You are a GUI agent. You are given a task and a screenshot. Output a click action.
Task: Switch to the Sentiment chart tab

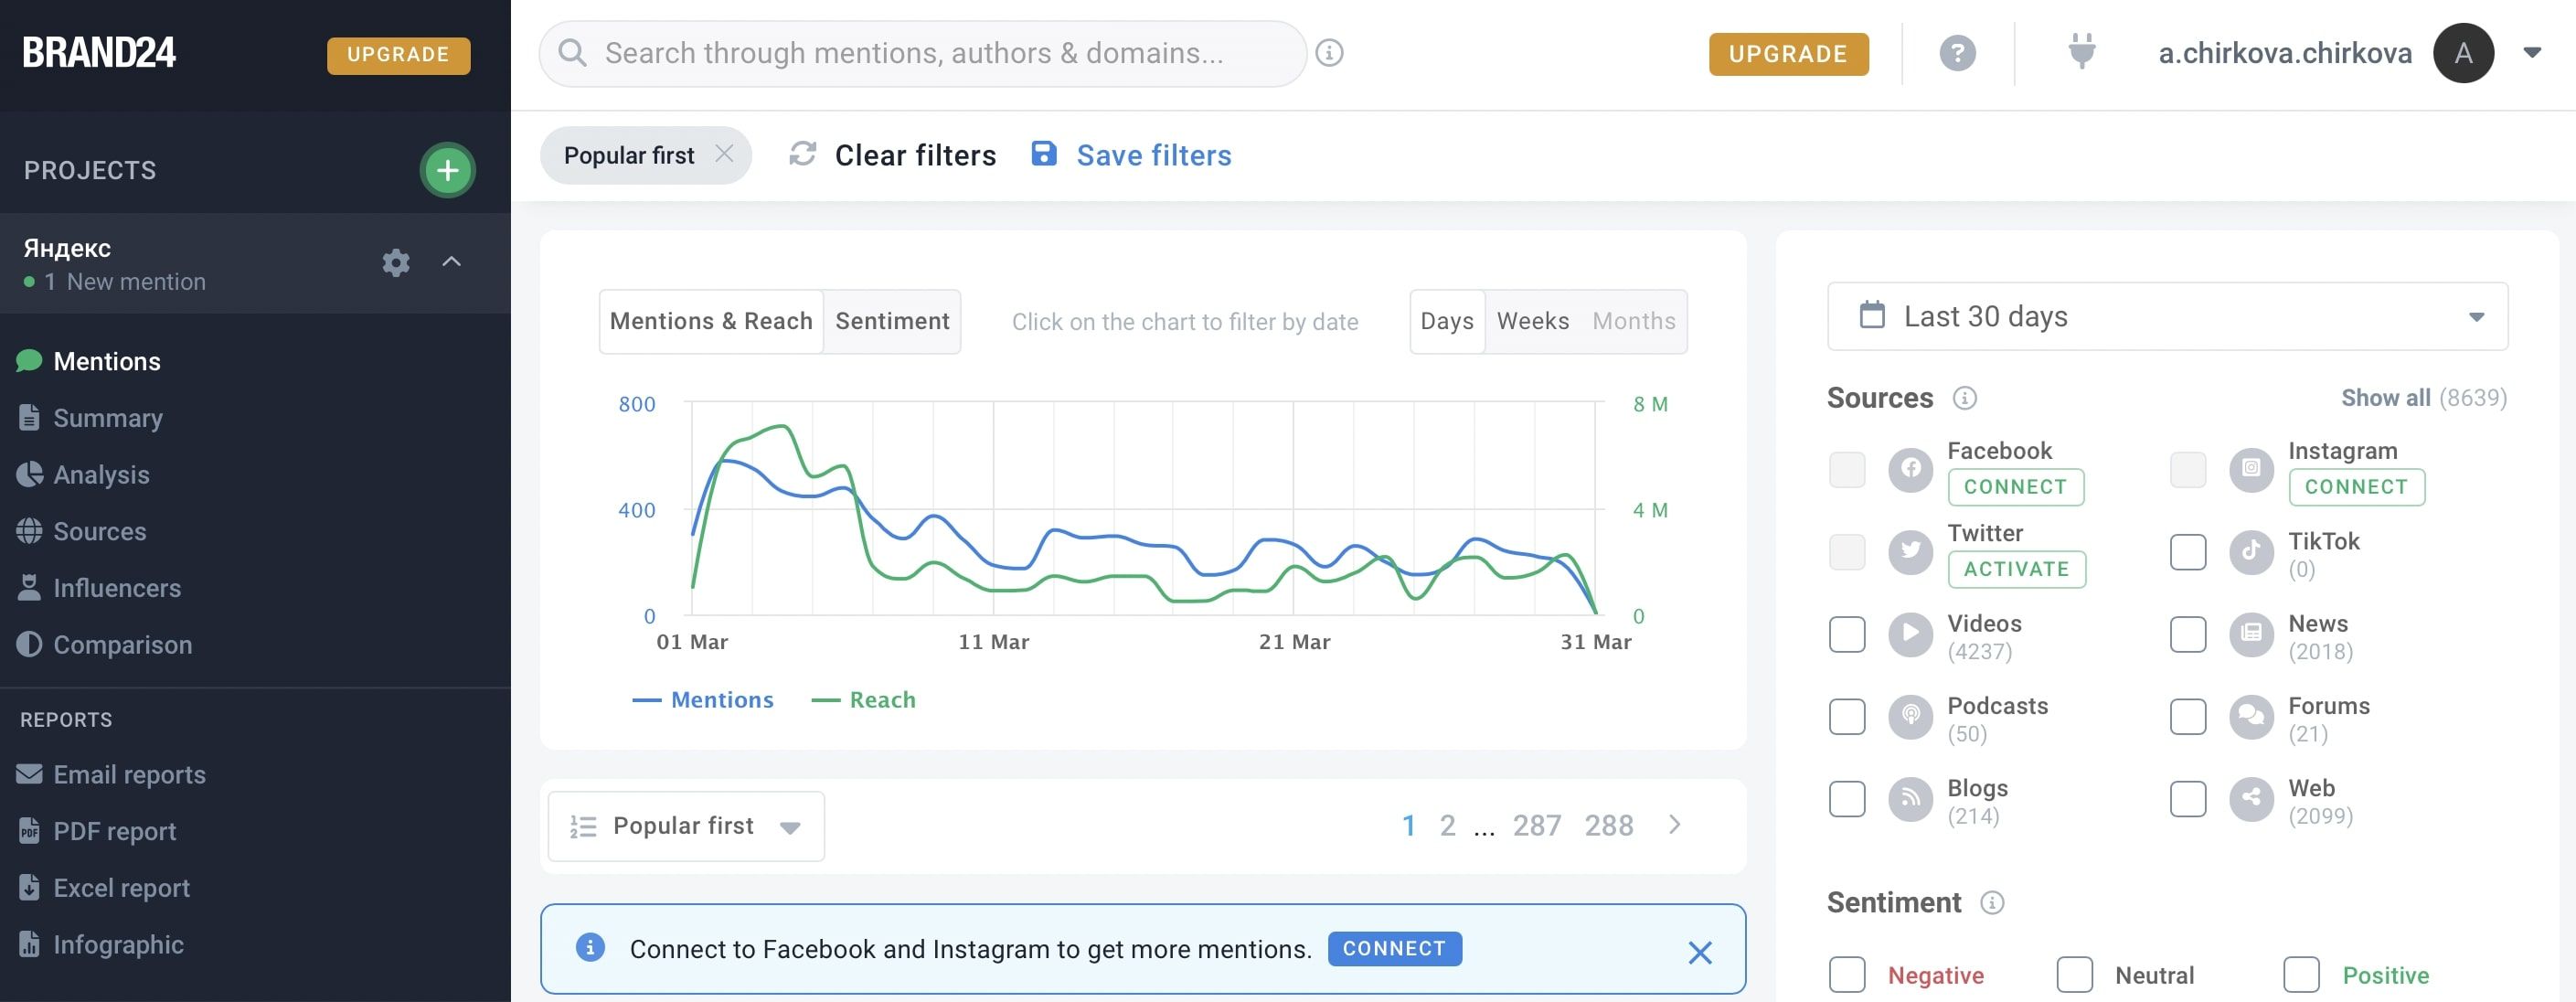click(890, 320)
